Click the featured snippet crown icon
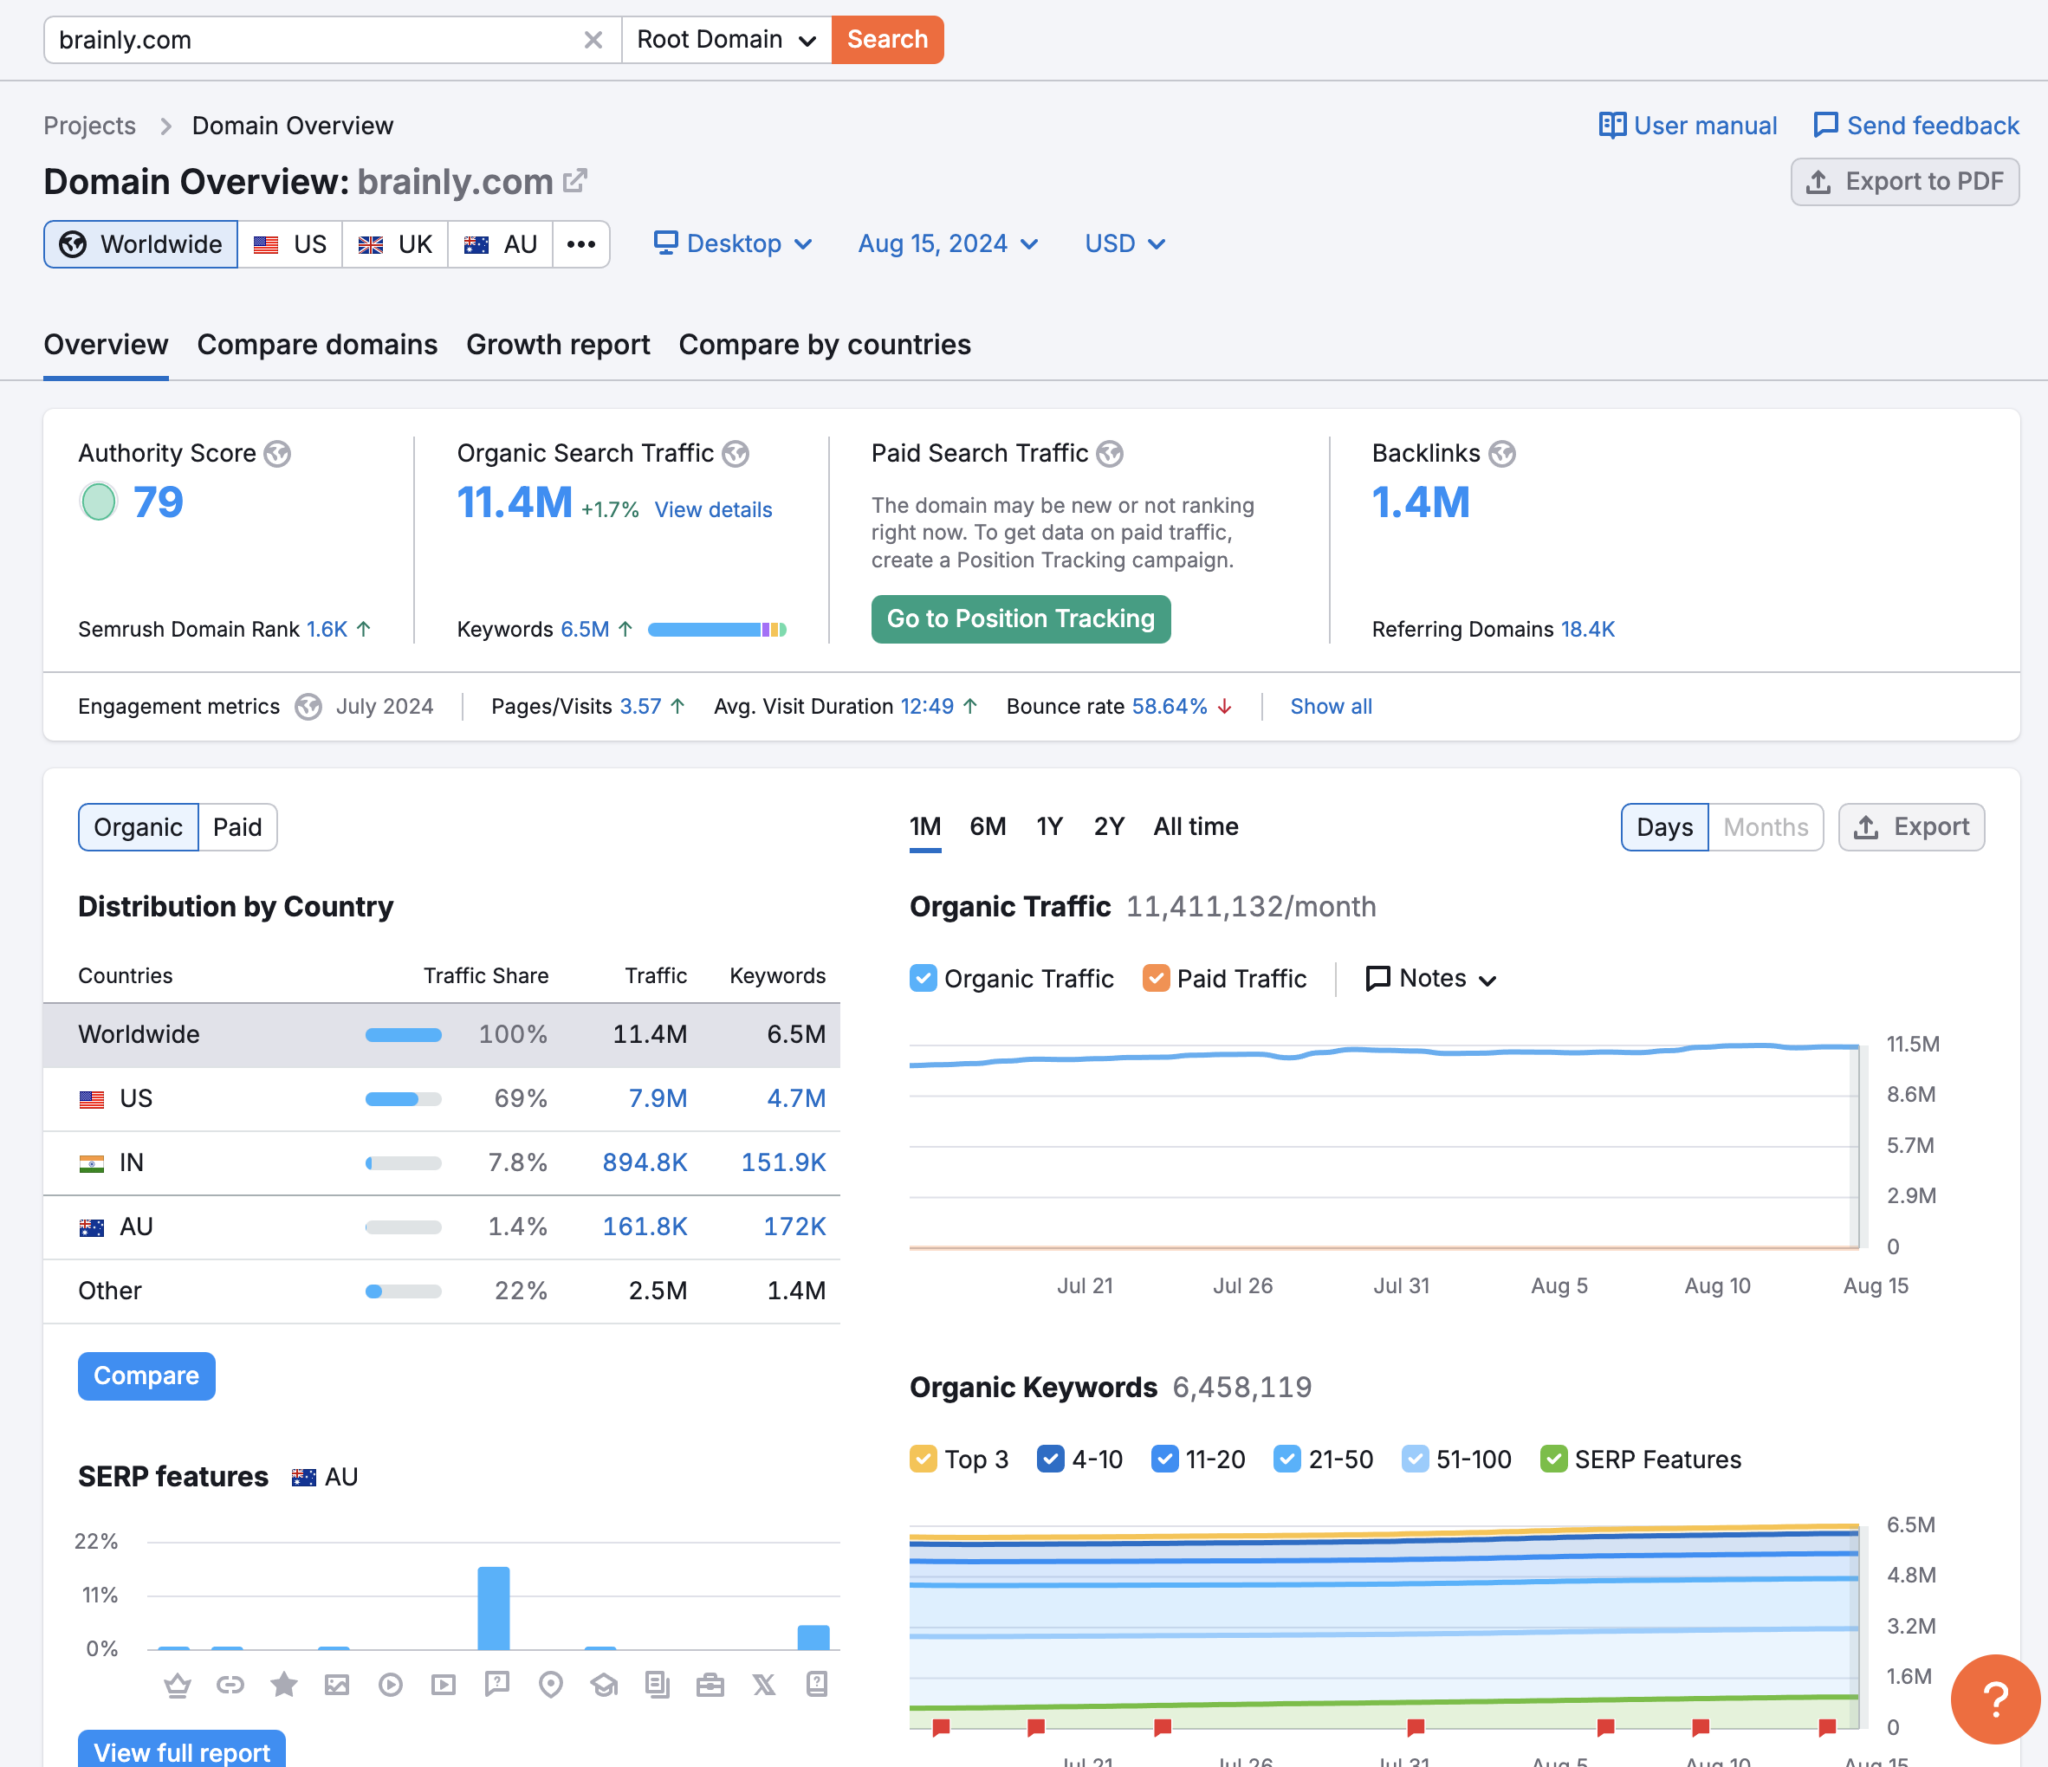The height and width of the screenshot is (1767, 2048). click(x=177, y=1686)
